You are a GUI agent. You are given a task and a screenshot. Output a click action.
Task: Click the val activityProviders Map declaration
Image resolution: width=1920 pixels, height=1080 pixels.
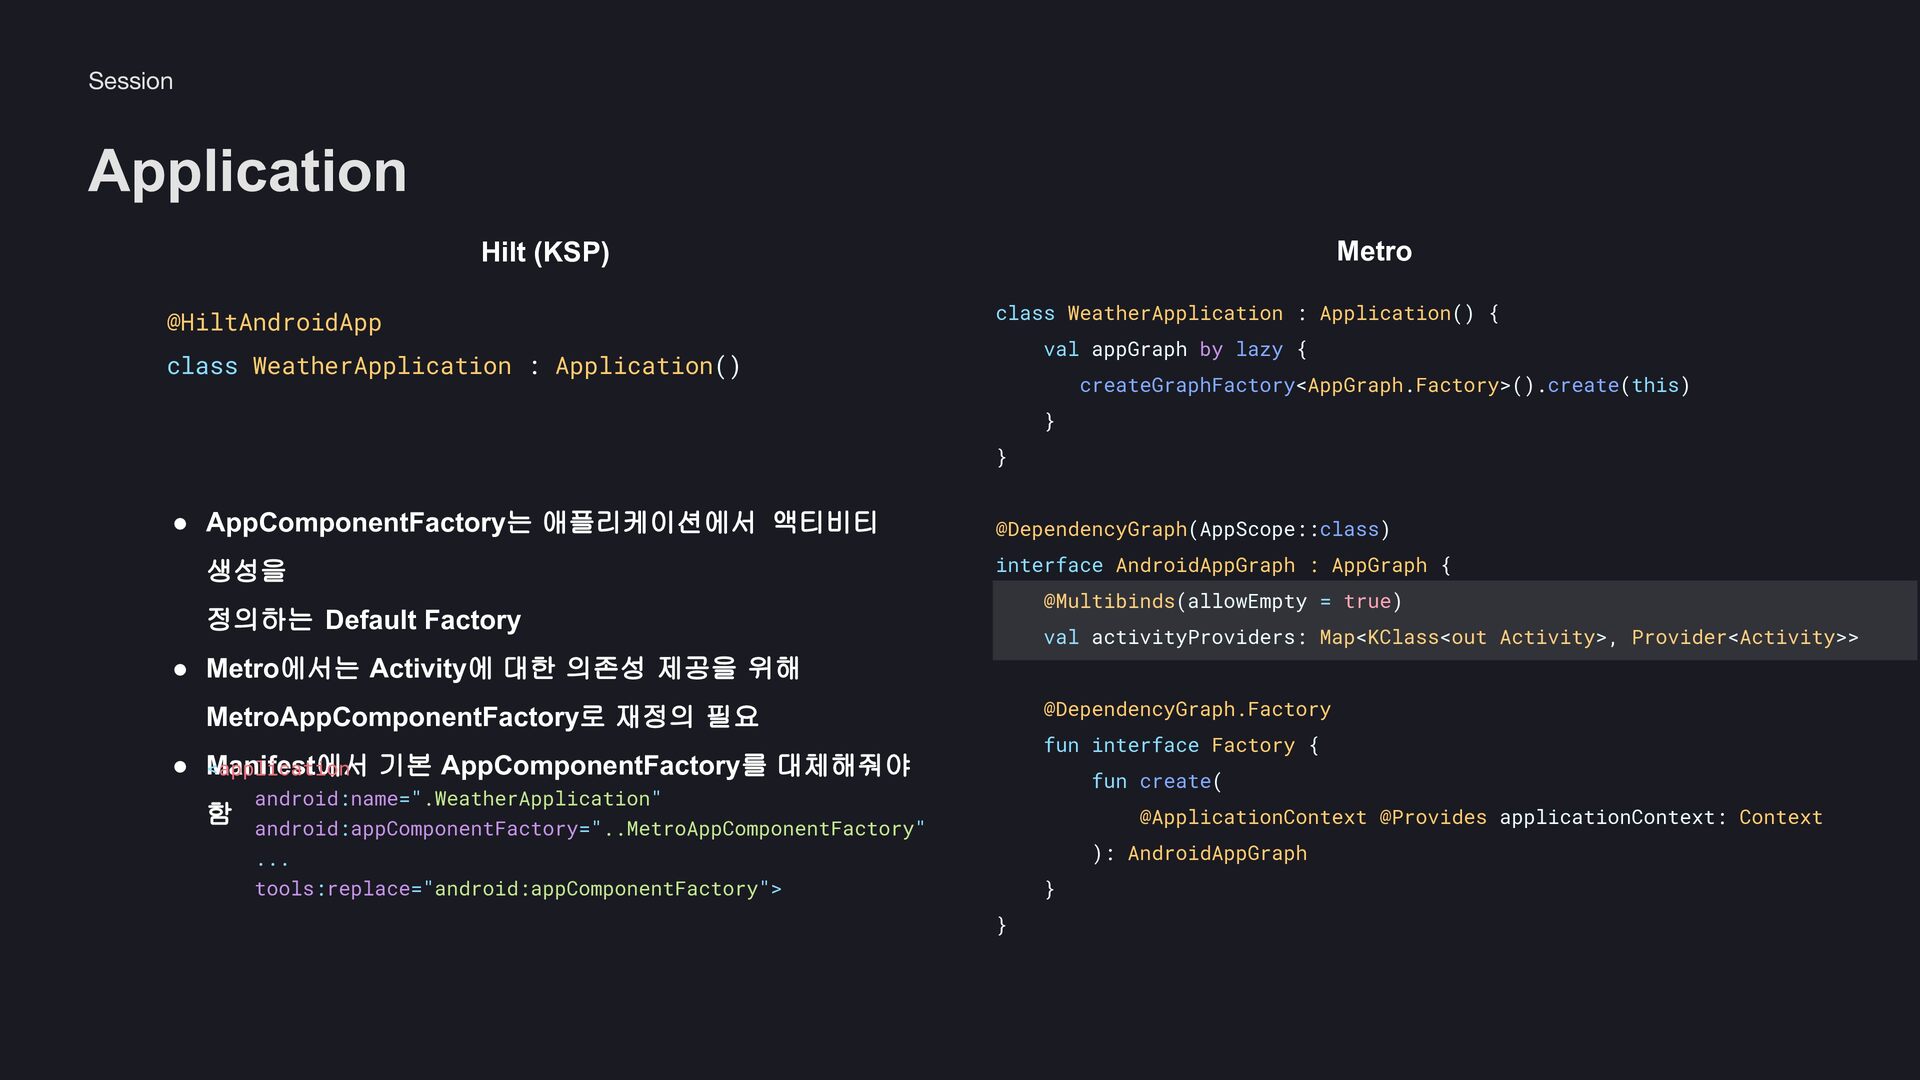(x=1450, y=638)
